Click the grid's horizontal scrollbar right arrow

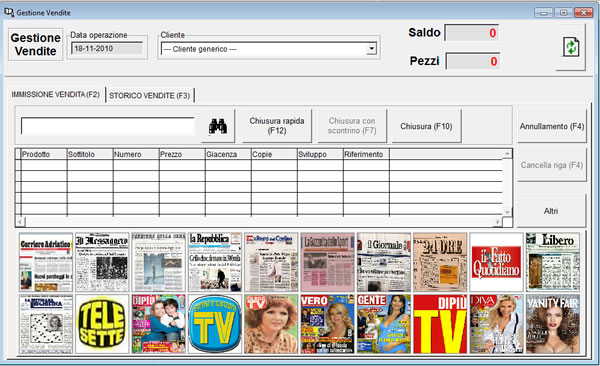click(498, 222)
